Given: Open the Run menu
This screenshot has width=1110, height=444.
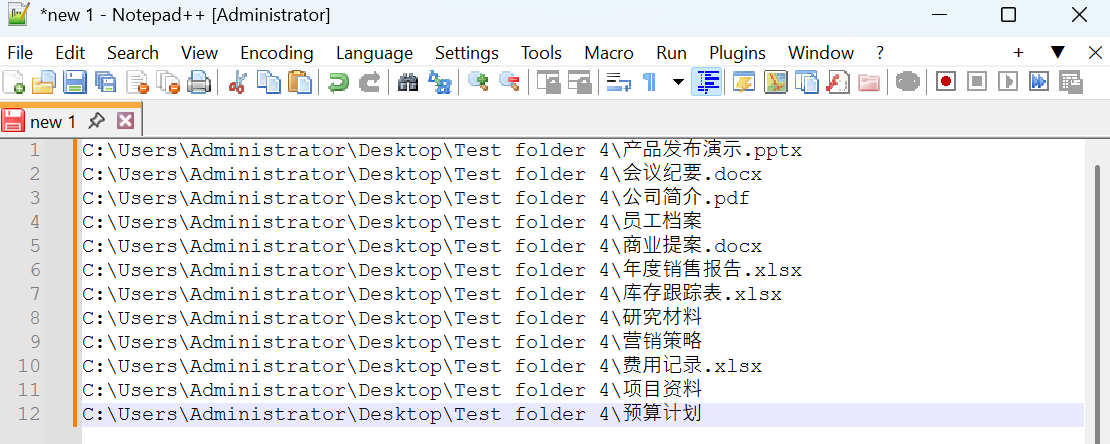Looking at the screenshot, I should (671, 53).
